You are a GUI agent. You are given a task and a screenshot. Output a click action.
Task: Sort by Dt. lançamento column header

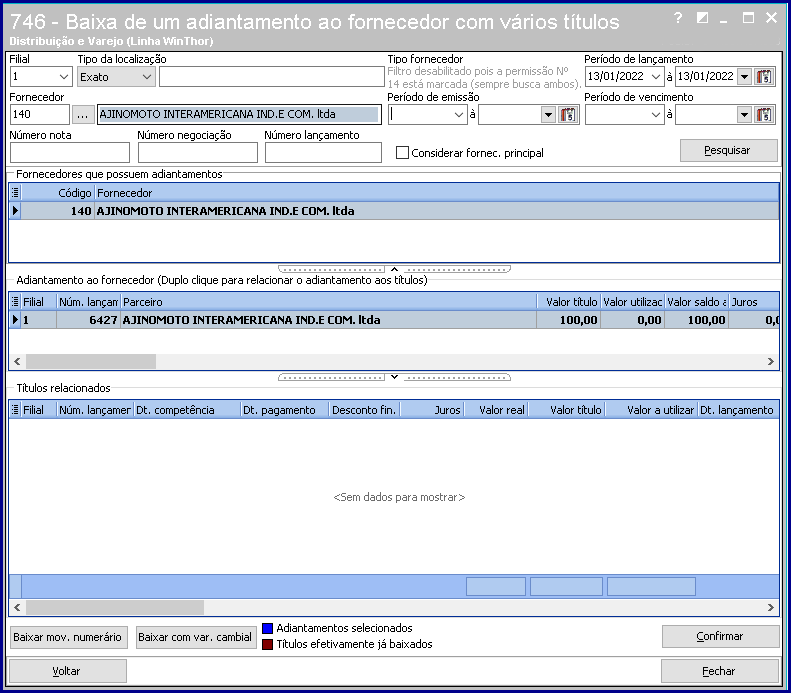click(x=738, y=410)
